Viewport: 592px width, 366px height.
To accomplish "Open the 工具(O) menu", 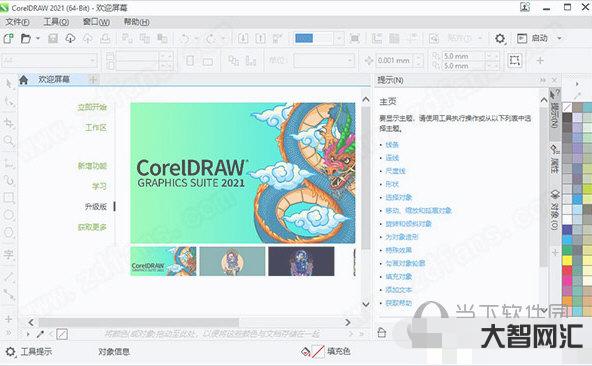I will pos(56,22).
